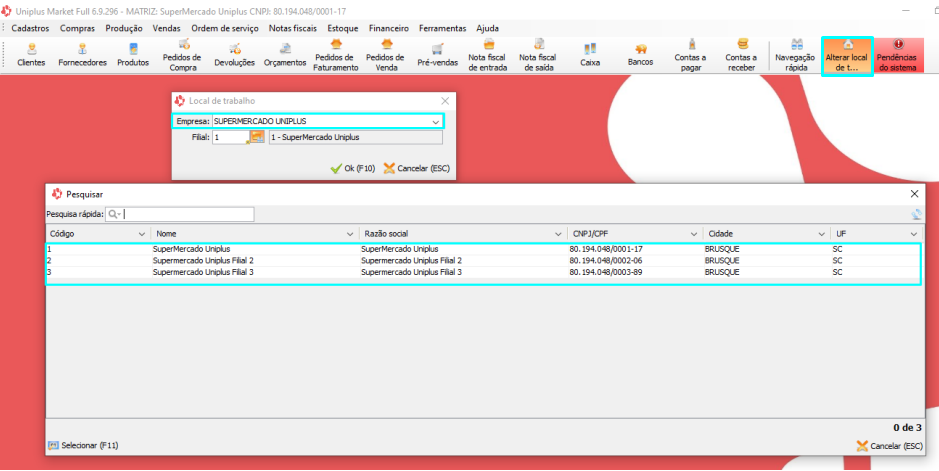Open the Empresa dropdown
The image size is (939, 471).
(435, 121)
